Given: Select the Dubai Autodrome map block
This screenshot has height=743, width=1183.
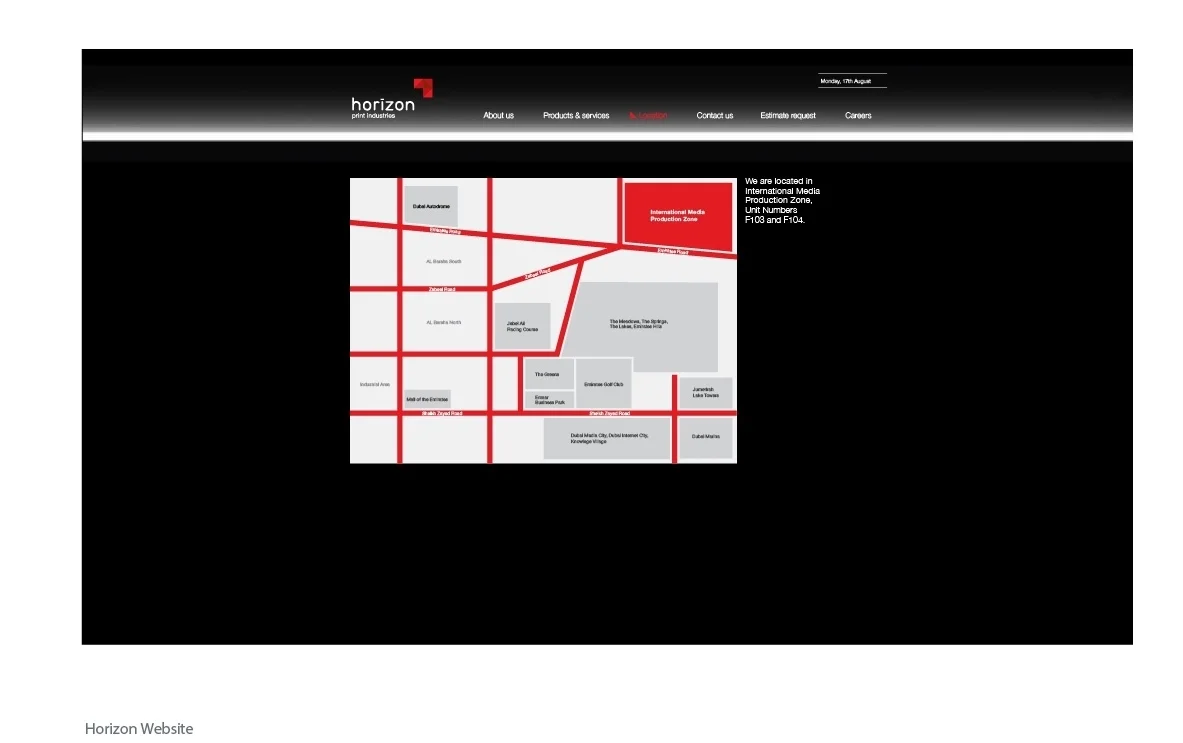Looking at the screenshot, I should (431, 205).
